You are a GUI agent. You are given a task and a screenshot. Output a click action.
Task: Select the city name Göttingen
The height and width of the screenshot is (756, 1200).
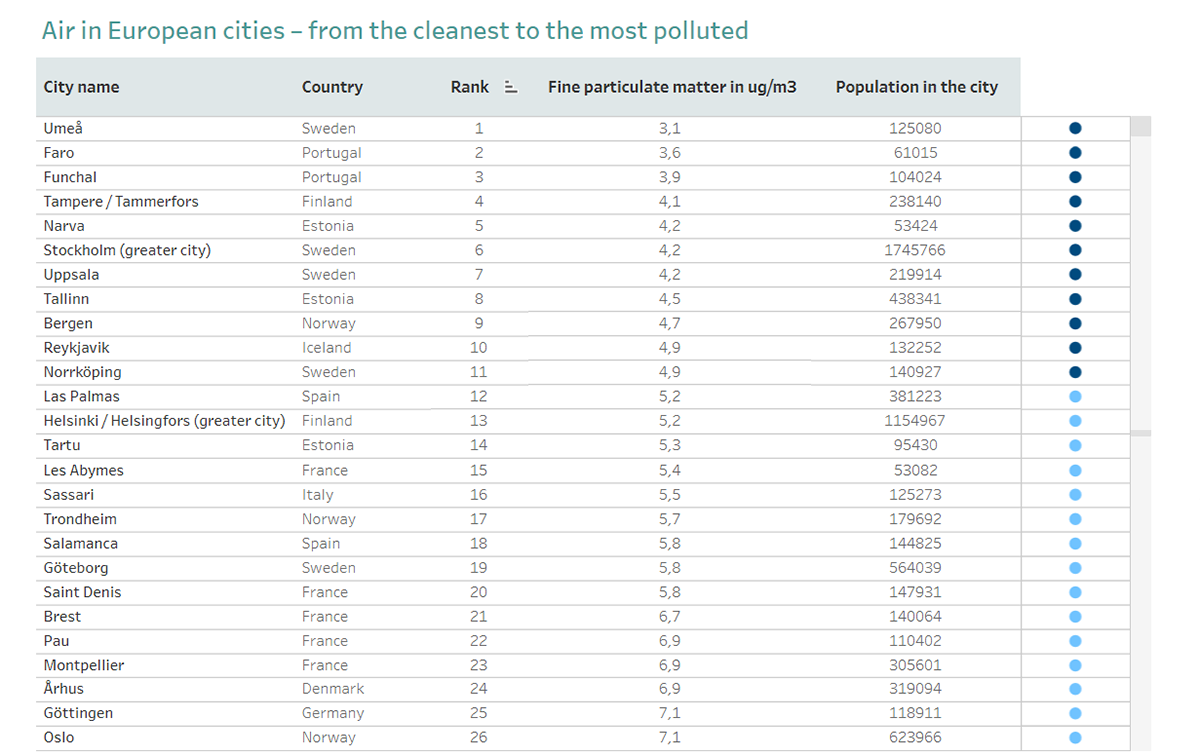click(x=78, y=714)
